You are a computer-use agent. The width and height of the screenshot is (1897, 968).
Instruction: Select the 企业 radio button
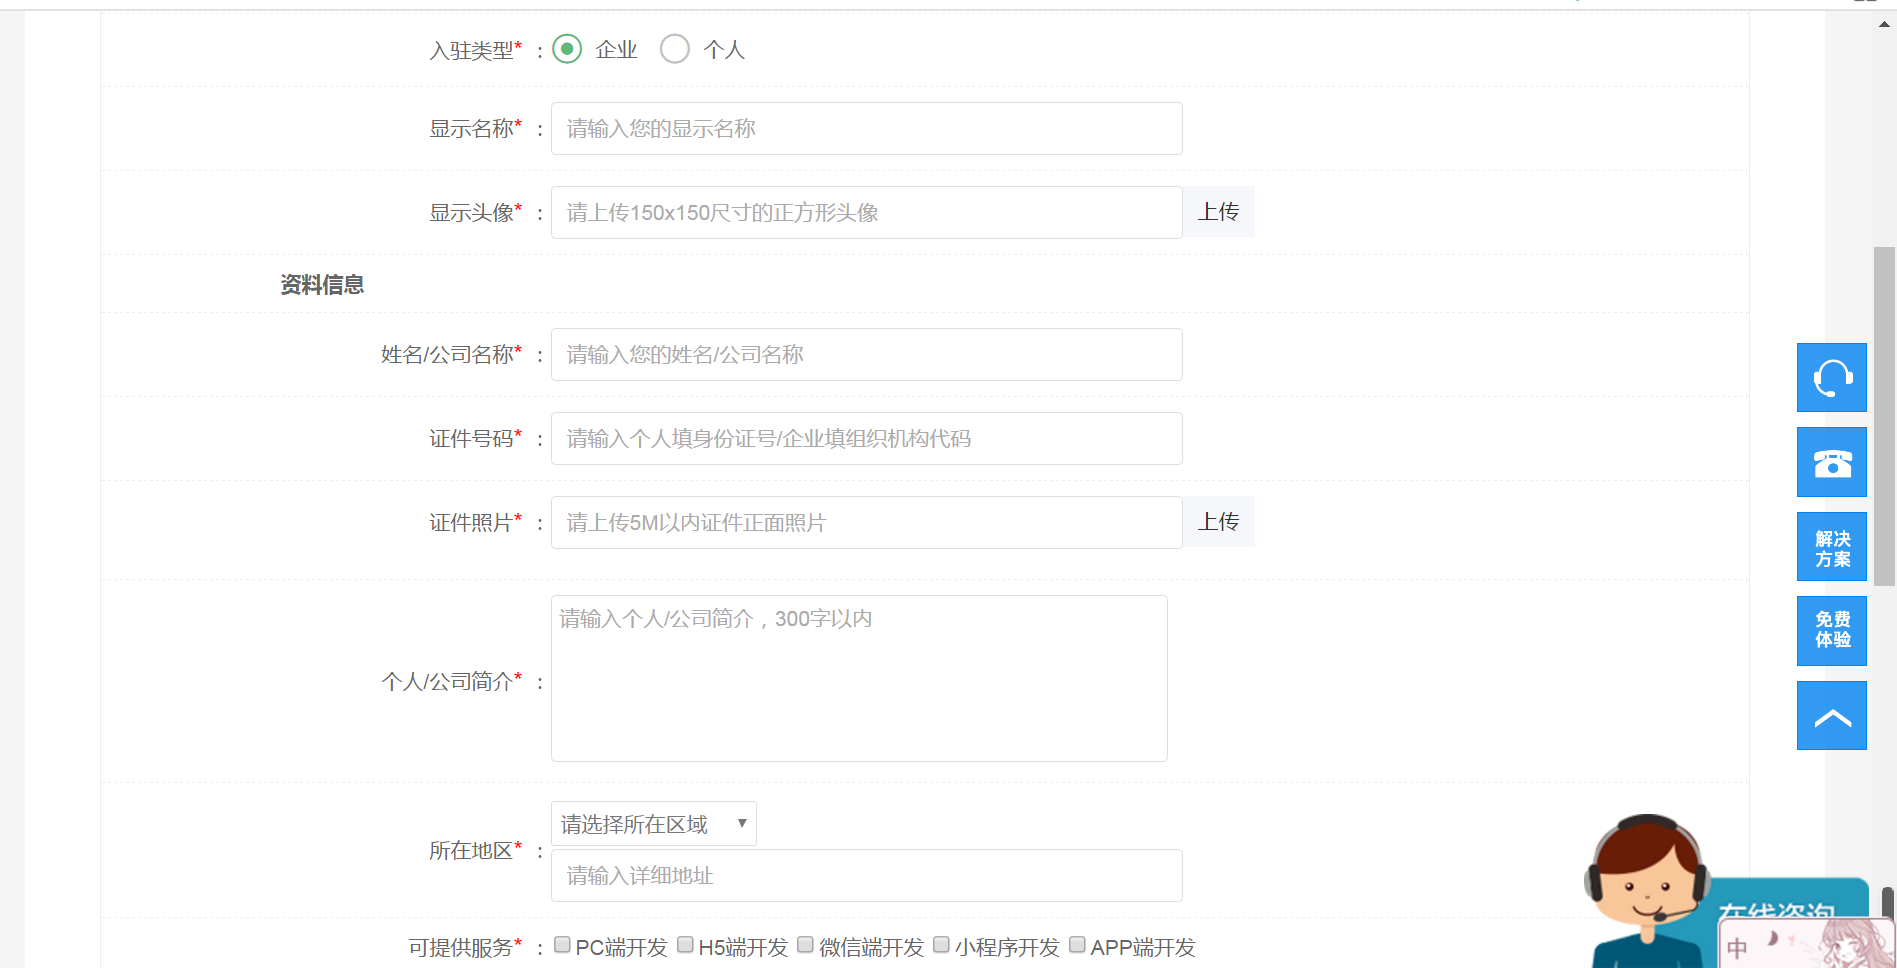(x=567, y=49)
